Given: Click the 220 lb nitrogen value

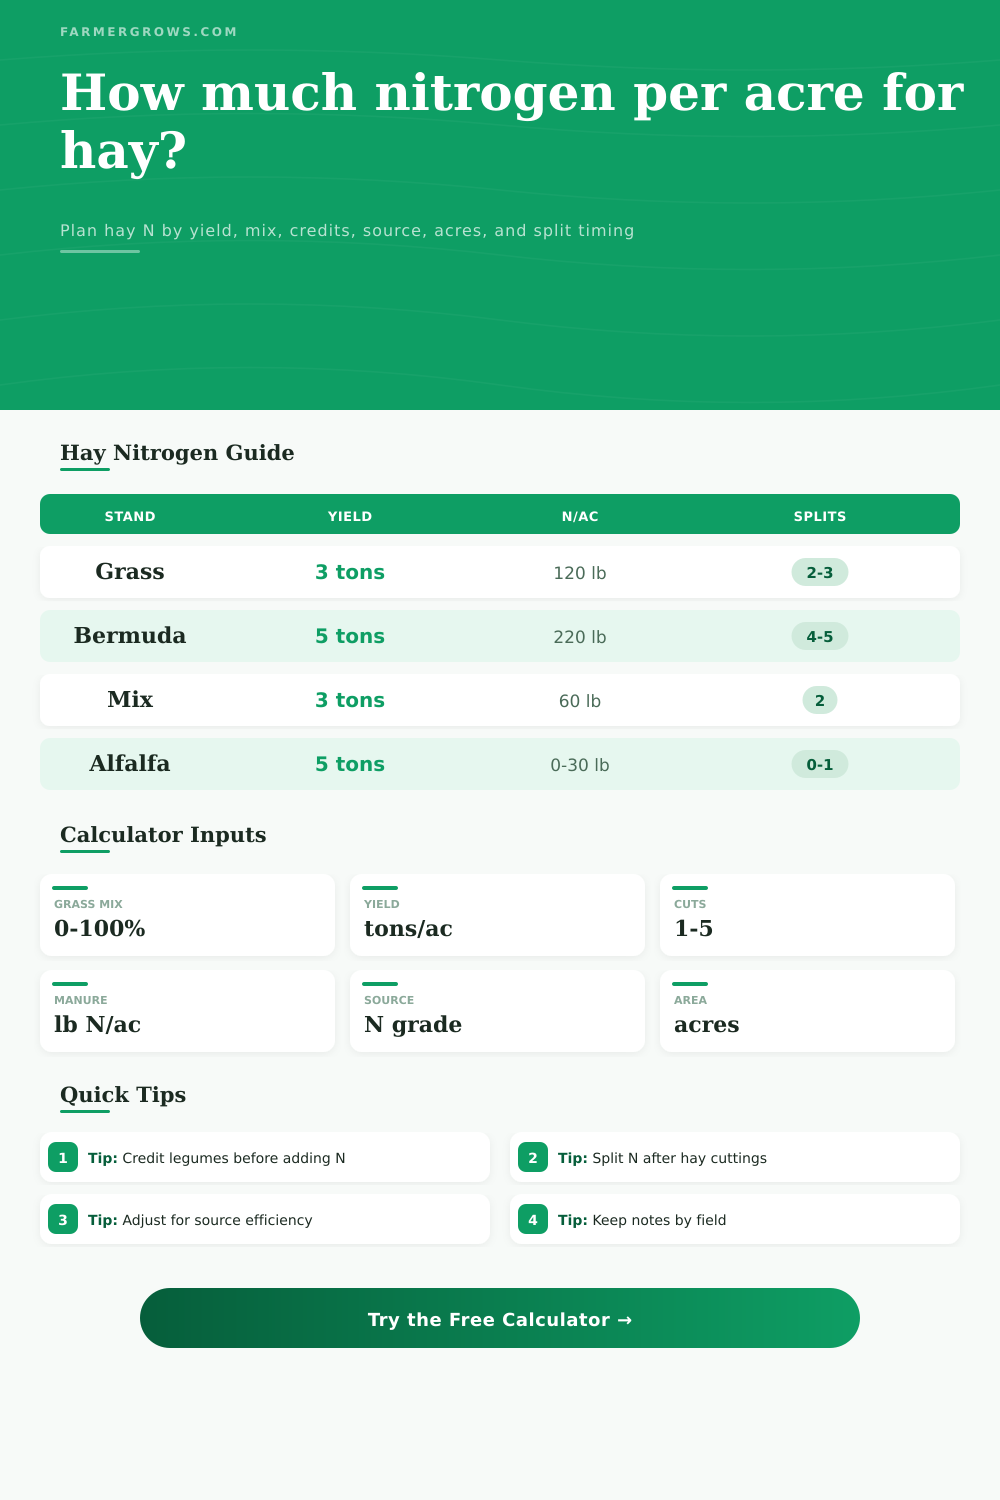Looking at the screenshot, I should click(580, 637).
